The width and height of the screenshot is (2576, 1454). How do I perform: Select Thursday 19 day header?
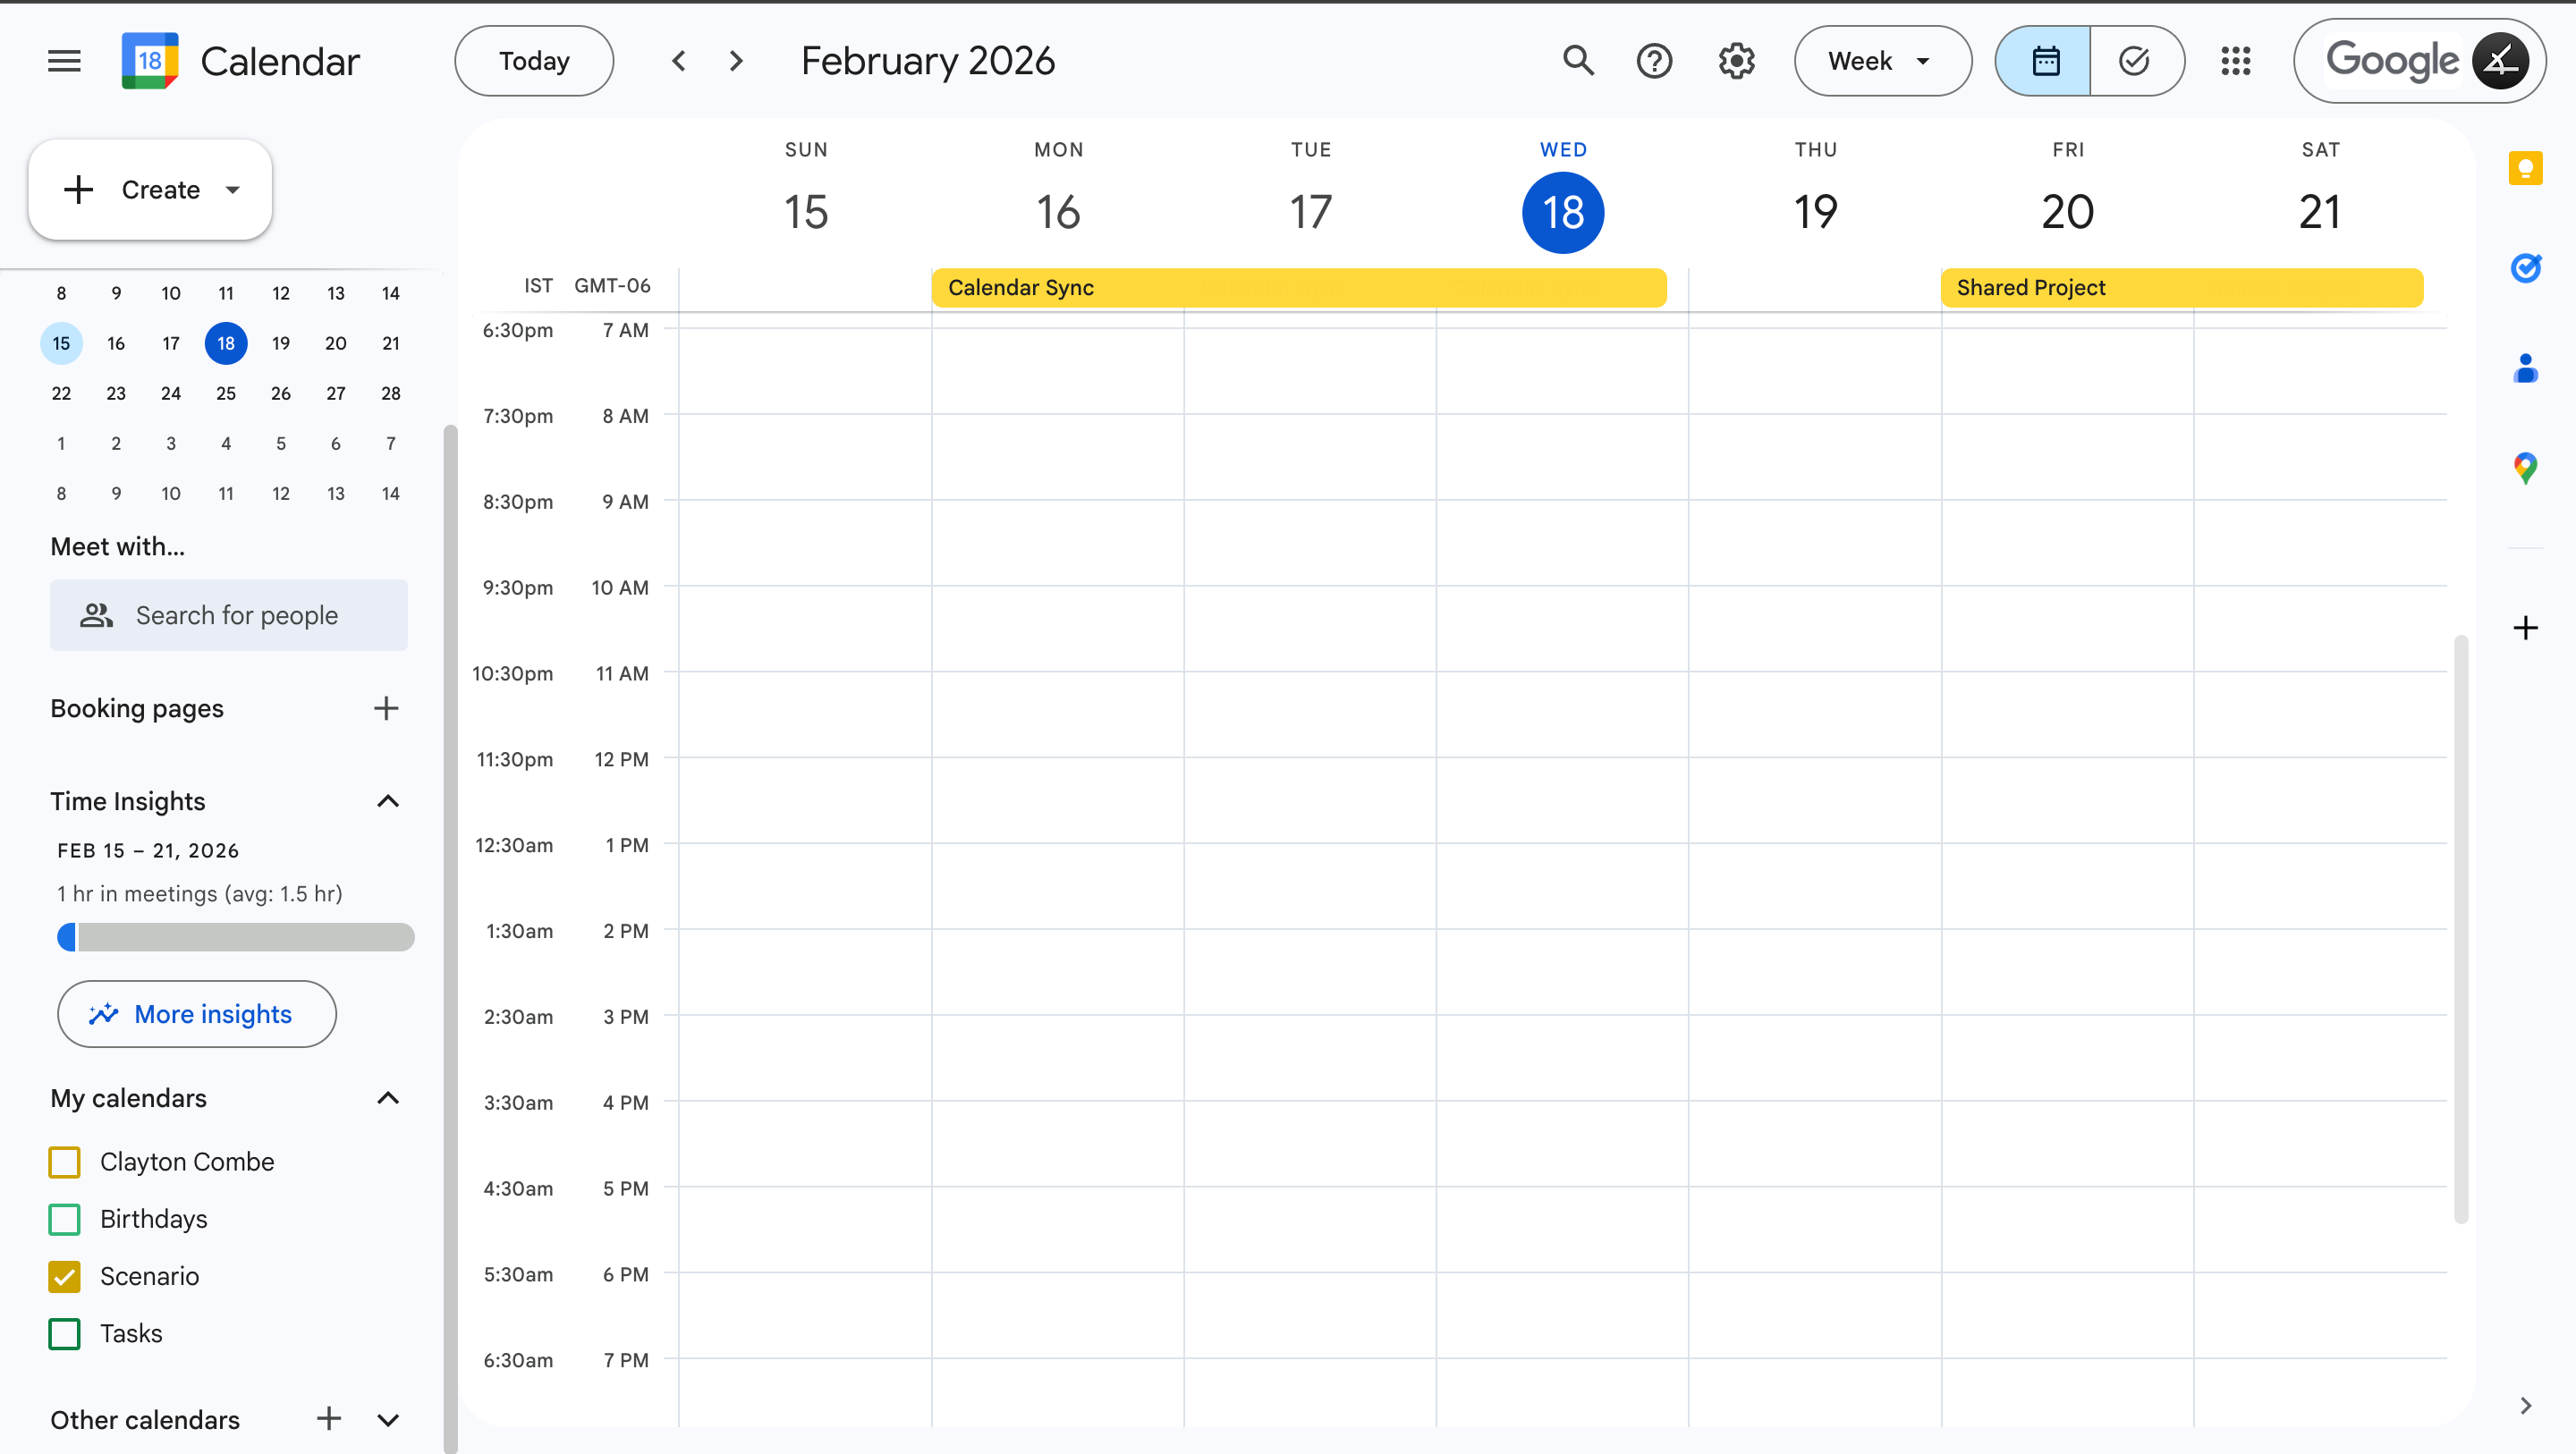(1815, 212)
